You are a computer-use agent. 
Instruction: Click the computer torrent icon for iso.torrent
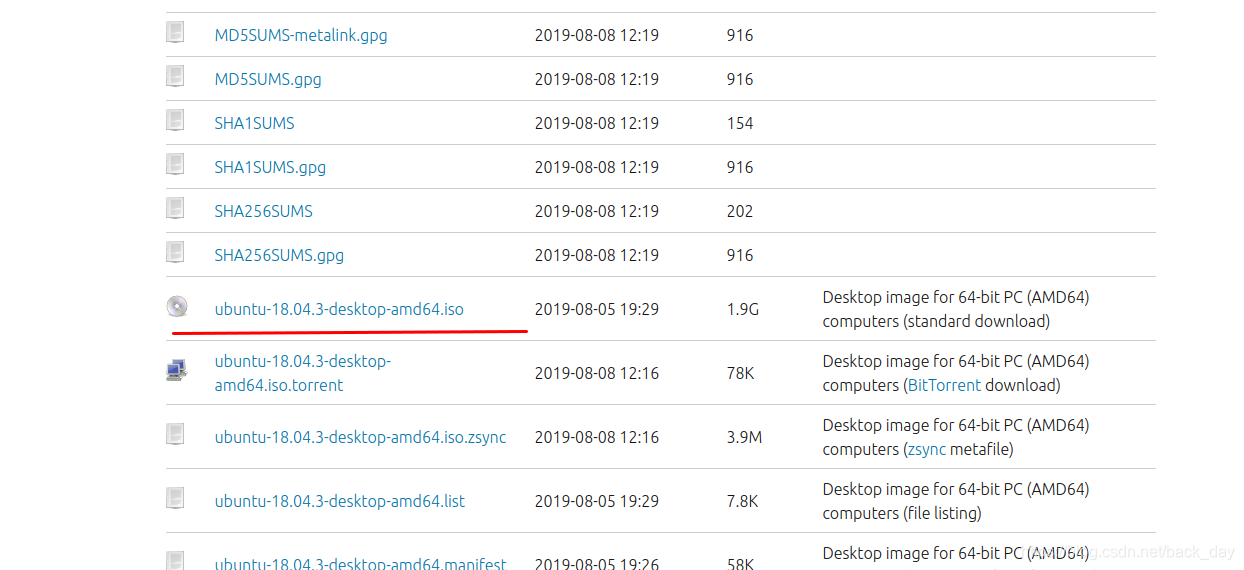tap(176, 370)
